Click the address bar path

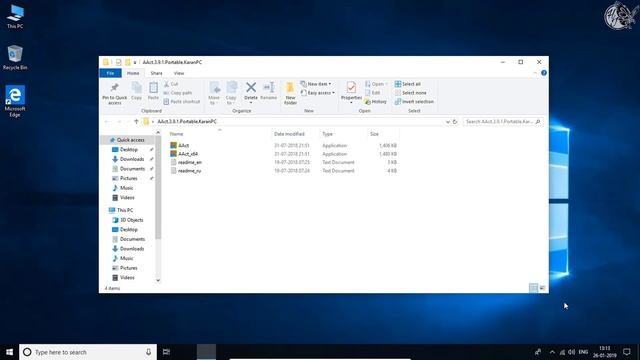[187, 122]
